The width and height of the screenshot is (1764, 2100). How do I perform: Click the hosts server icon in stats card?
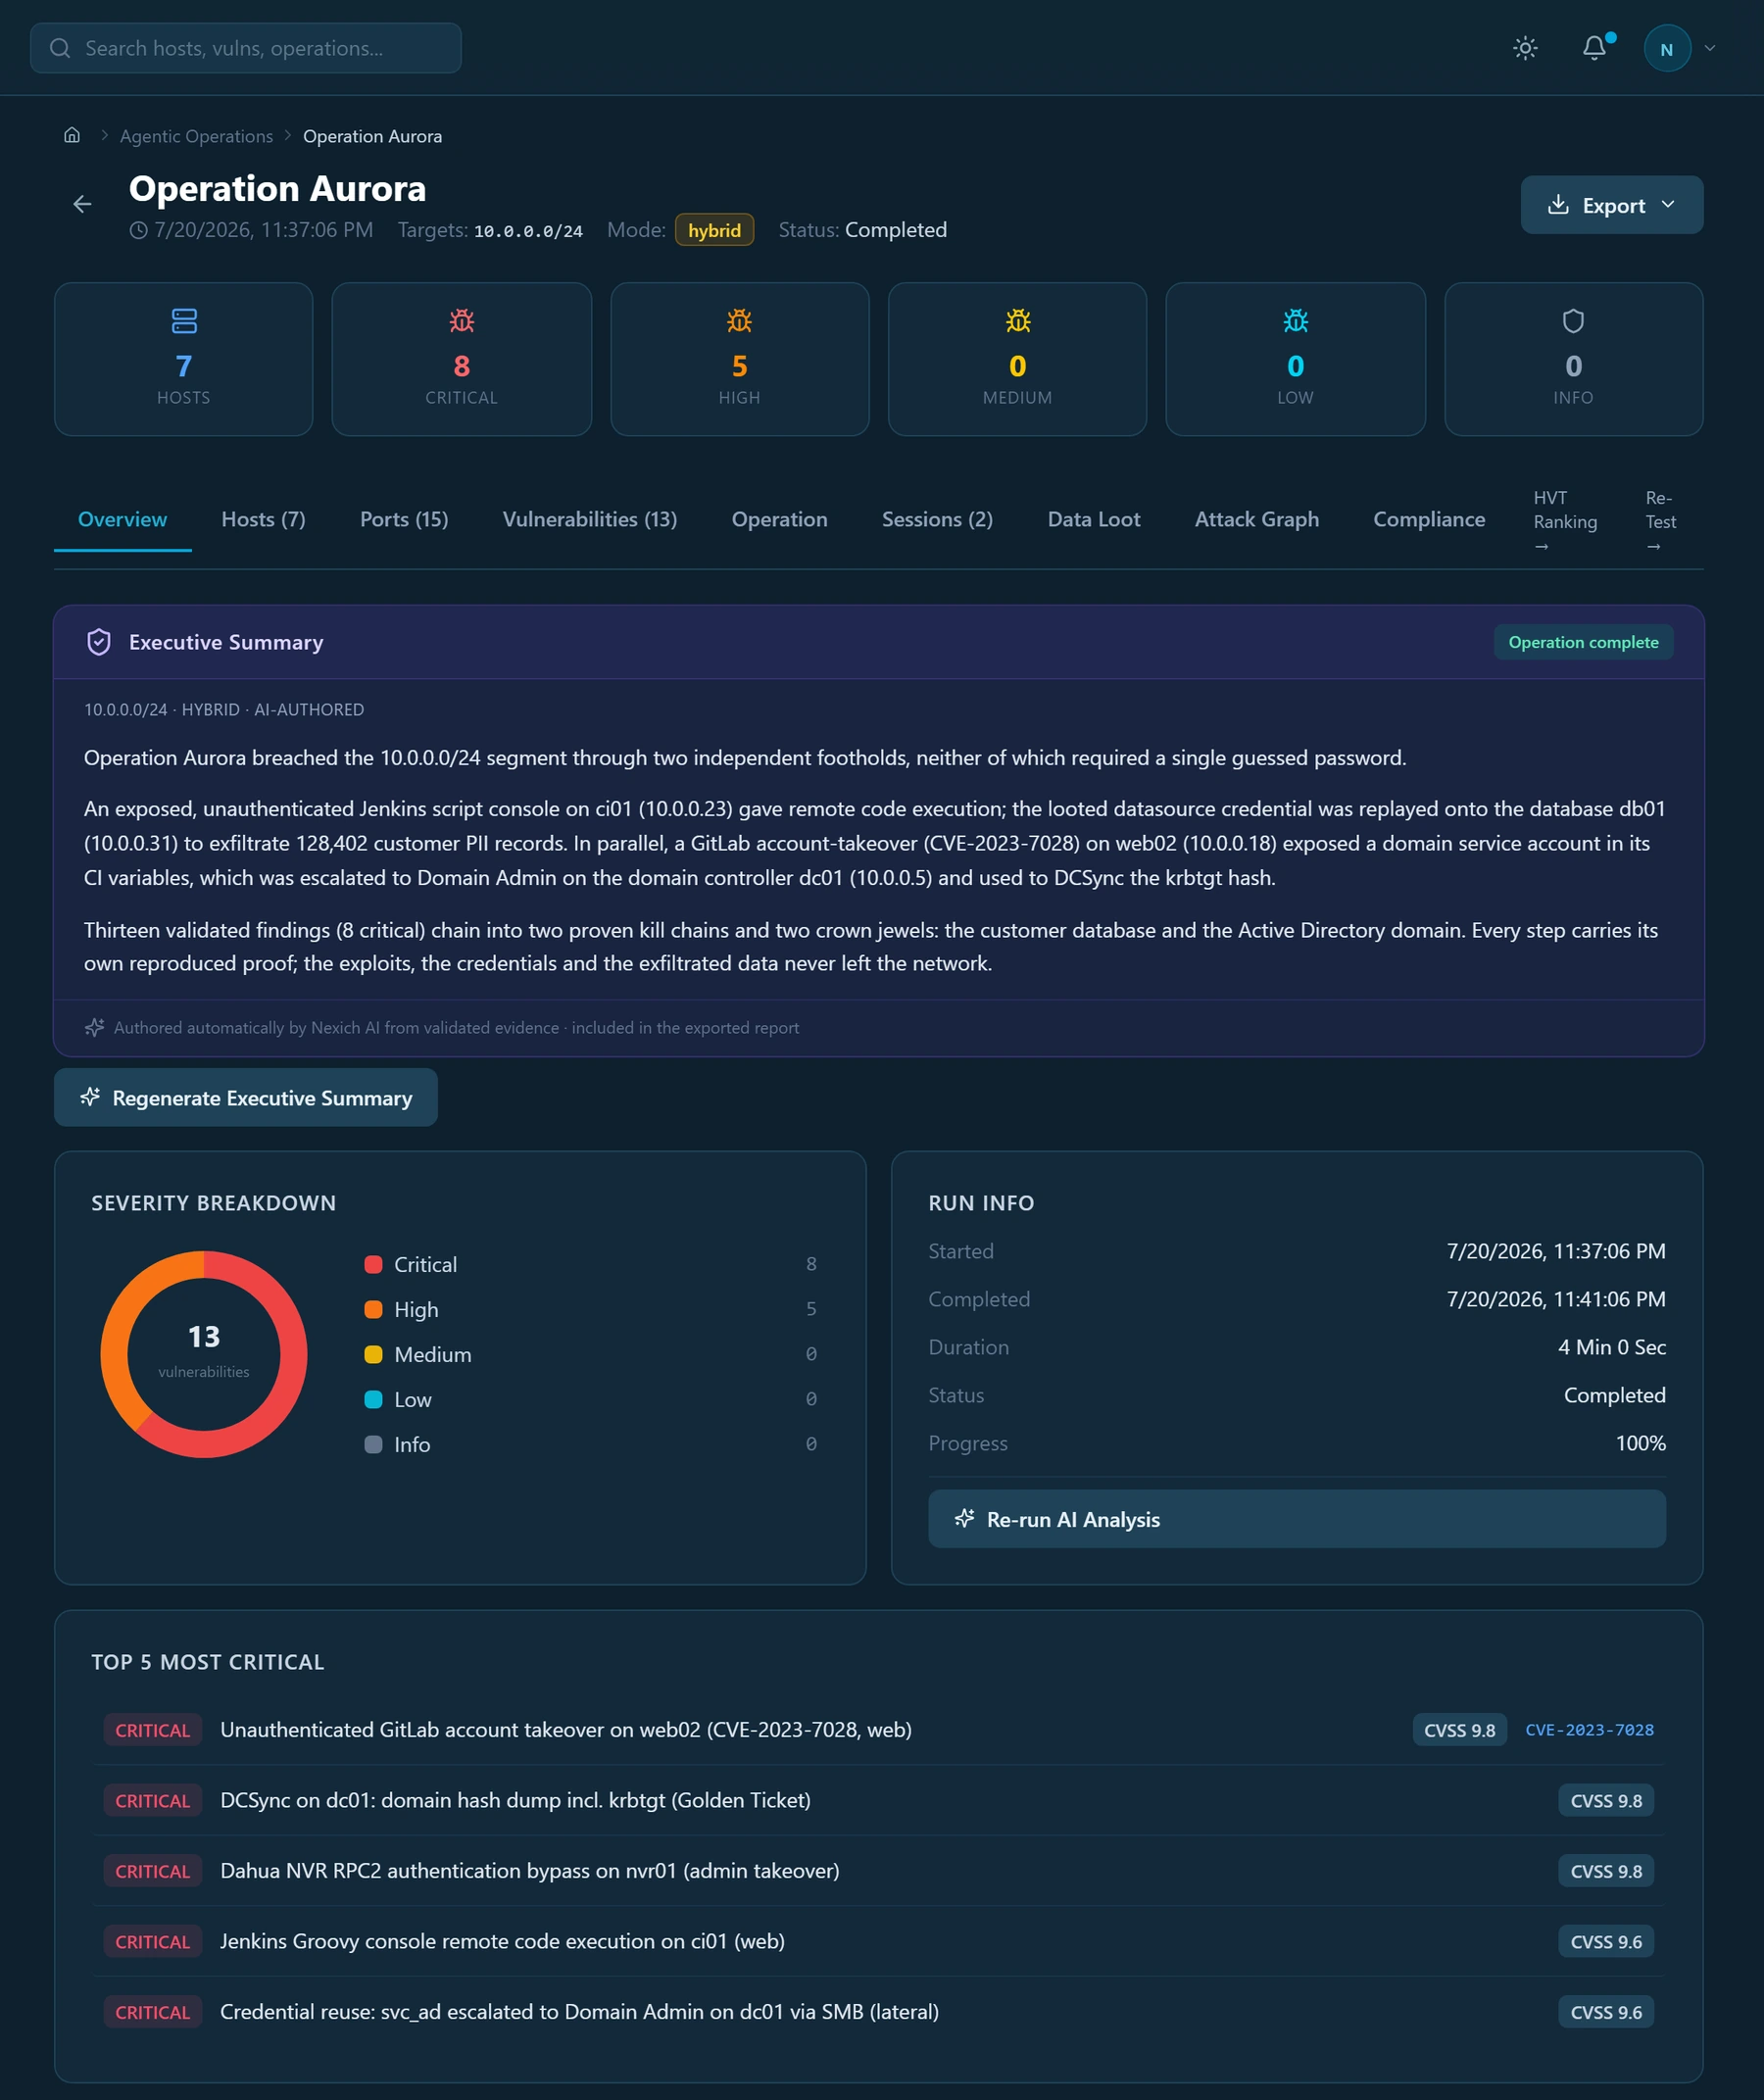[184, 321]
